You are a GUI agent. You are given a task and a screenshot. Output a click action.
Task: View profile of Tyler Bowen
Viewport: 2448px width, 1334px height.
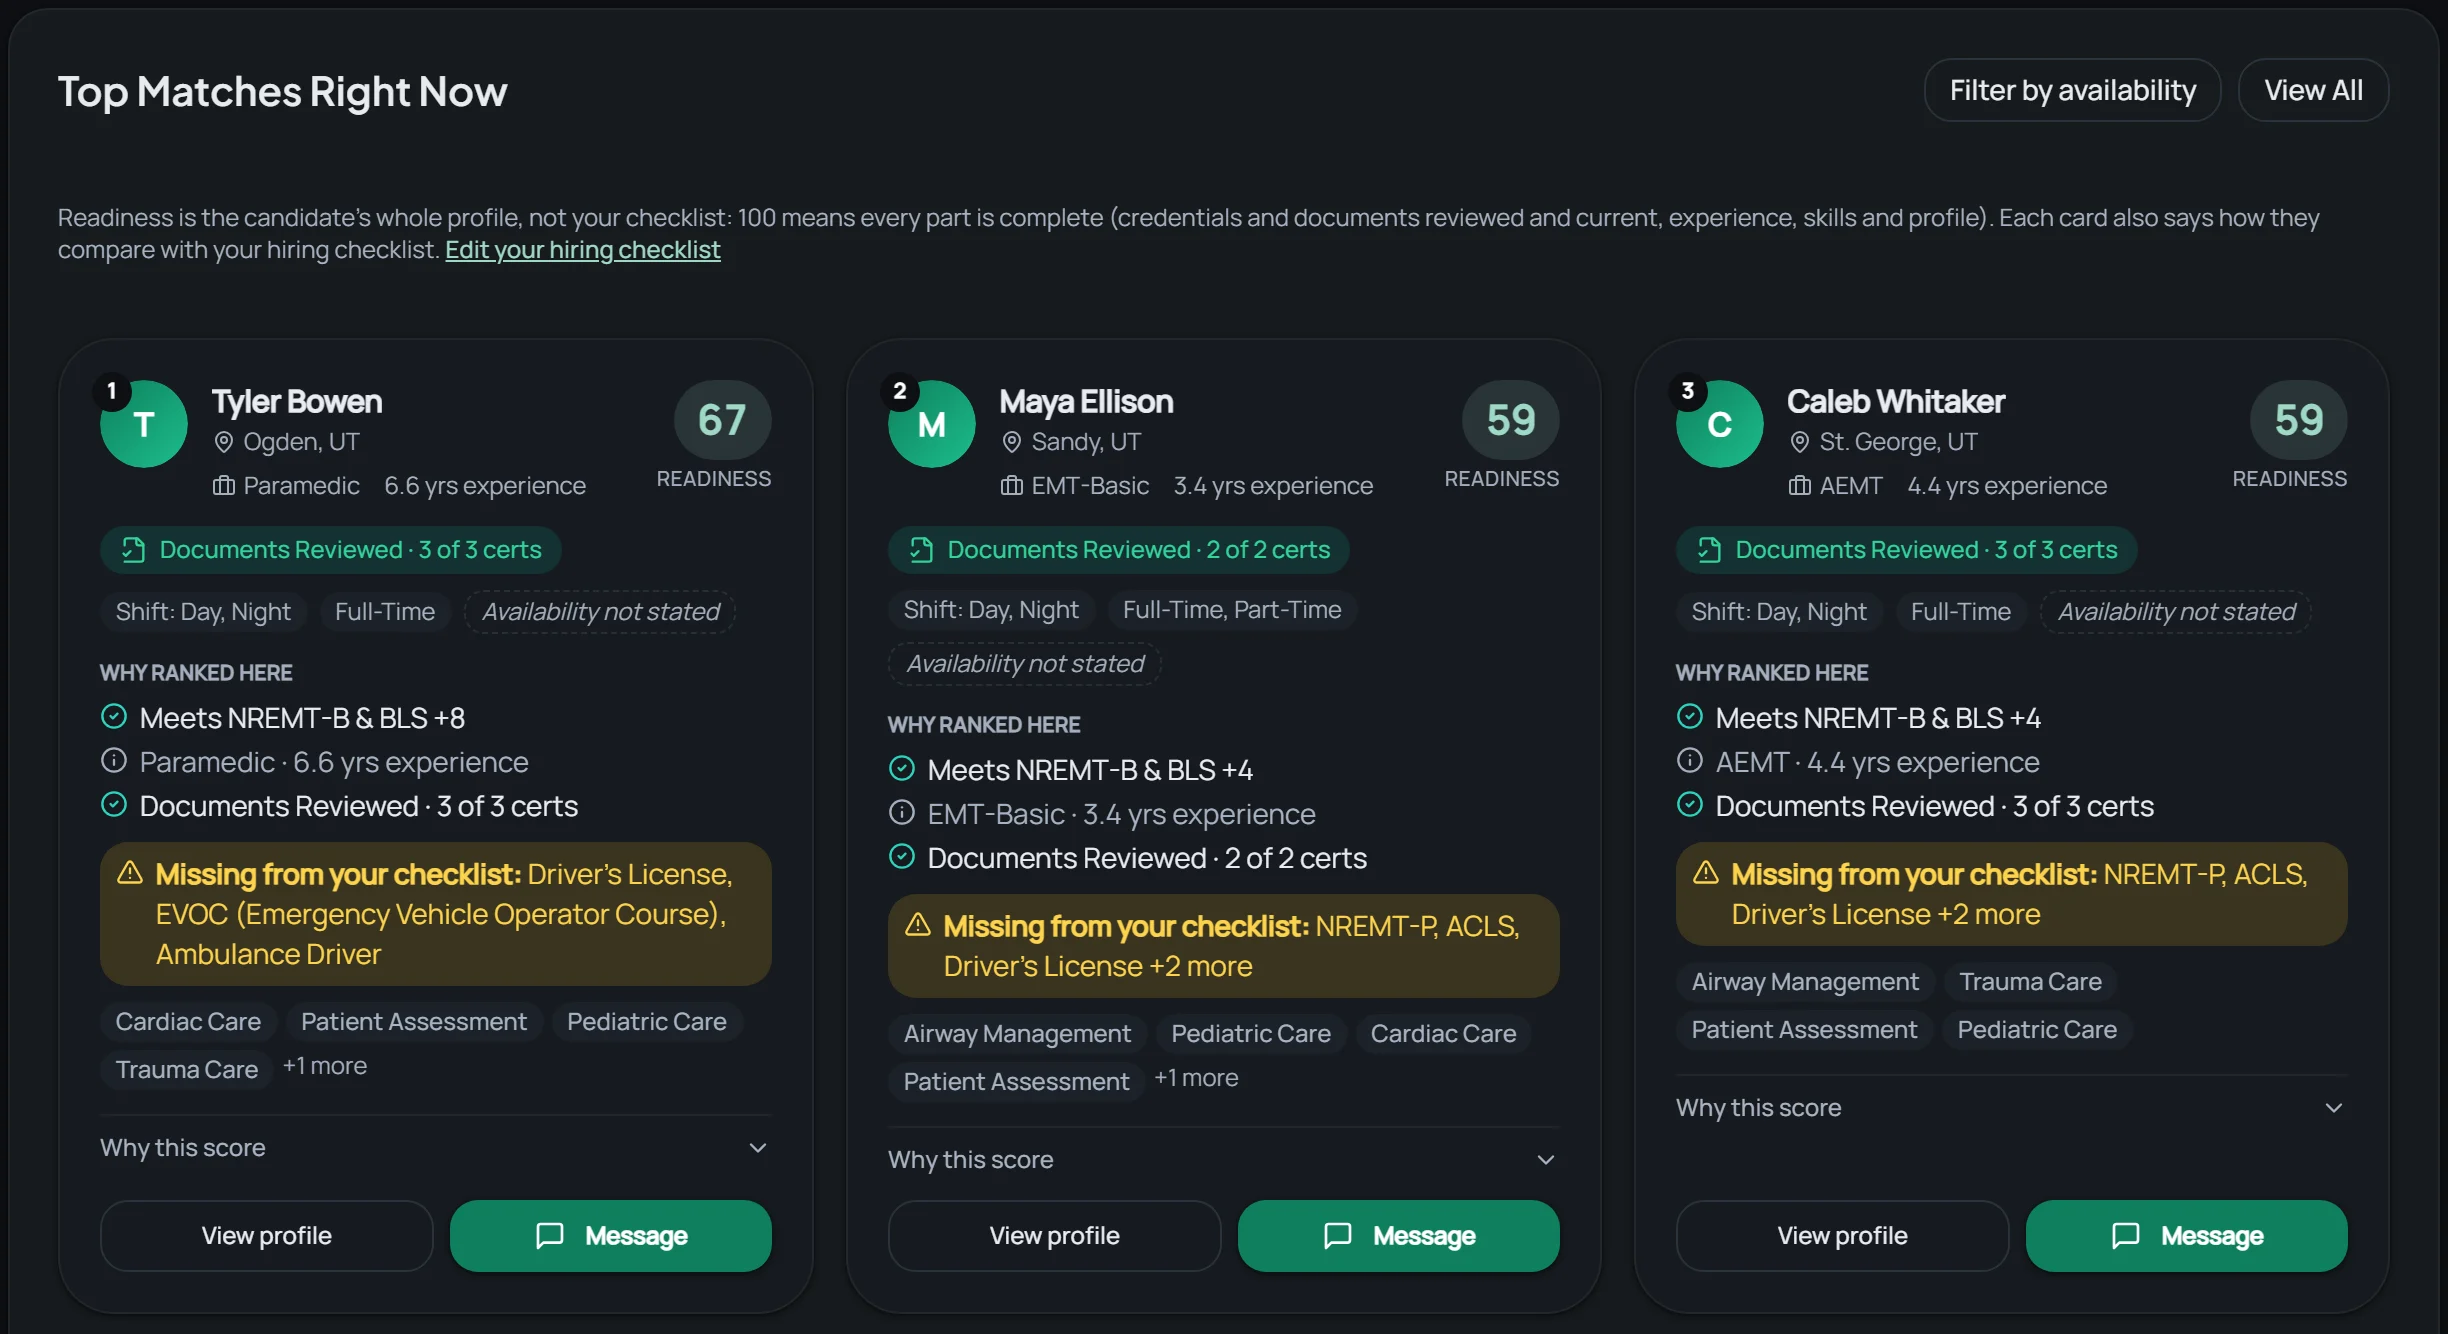coord(266,1236)
